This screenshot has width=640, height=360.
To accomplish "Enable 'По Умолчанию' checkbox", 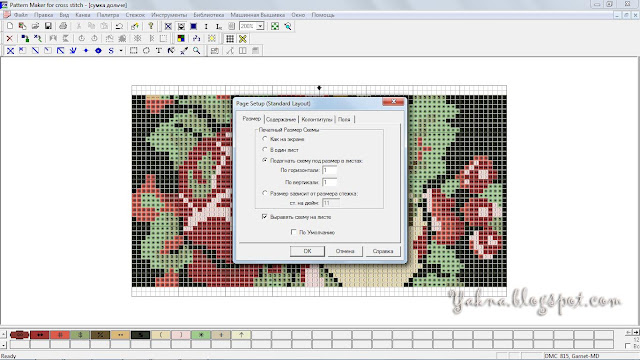I will (x=293, y=232).
